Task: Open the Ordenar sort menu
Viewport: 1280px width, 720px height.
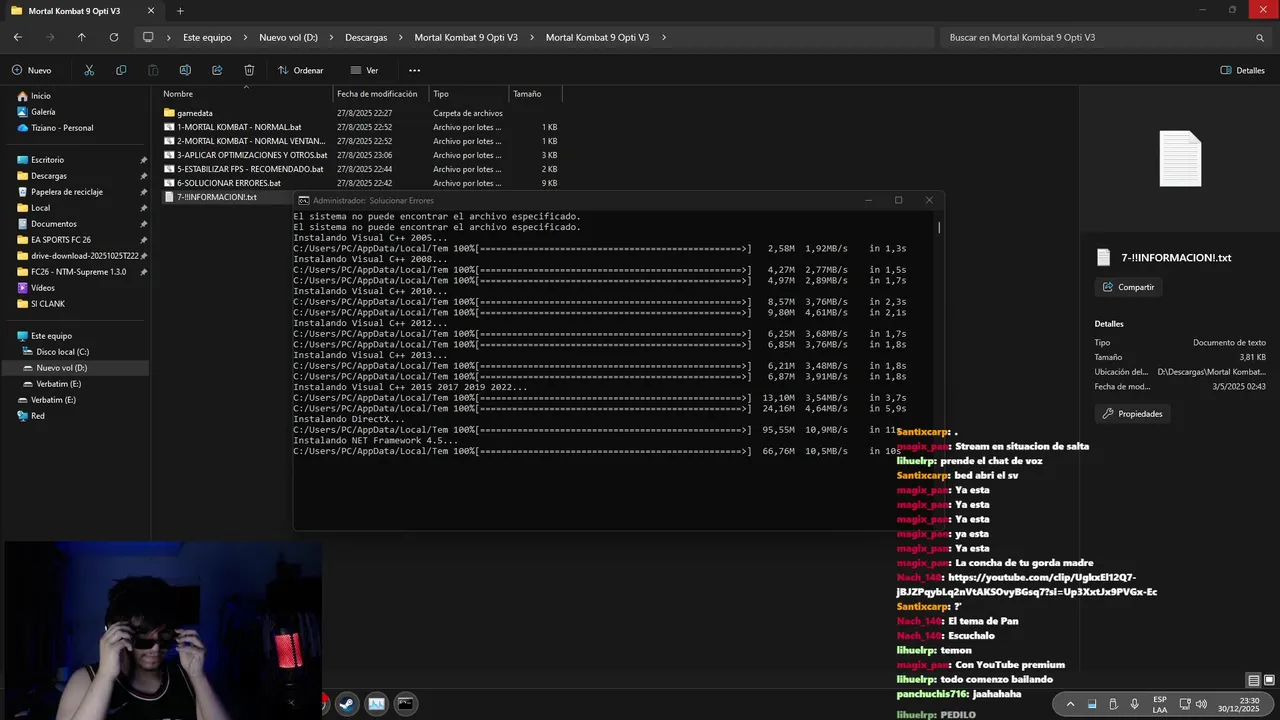Action: coord(301,70)
